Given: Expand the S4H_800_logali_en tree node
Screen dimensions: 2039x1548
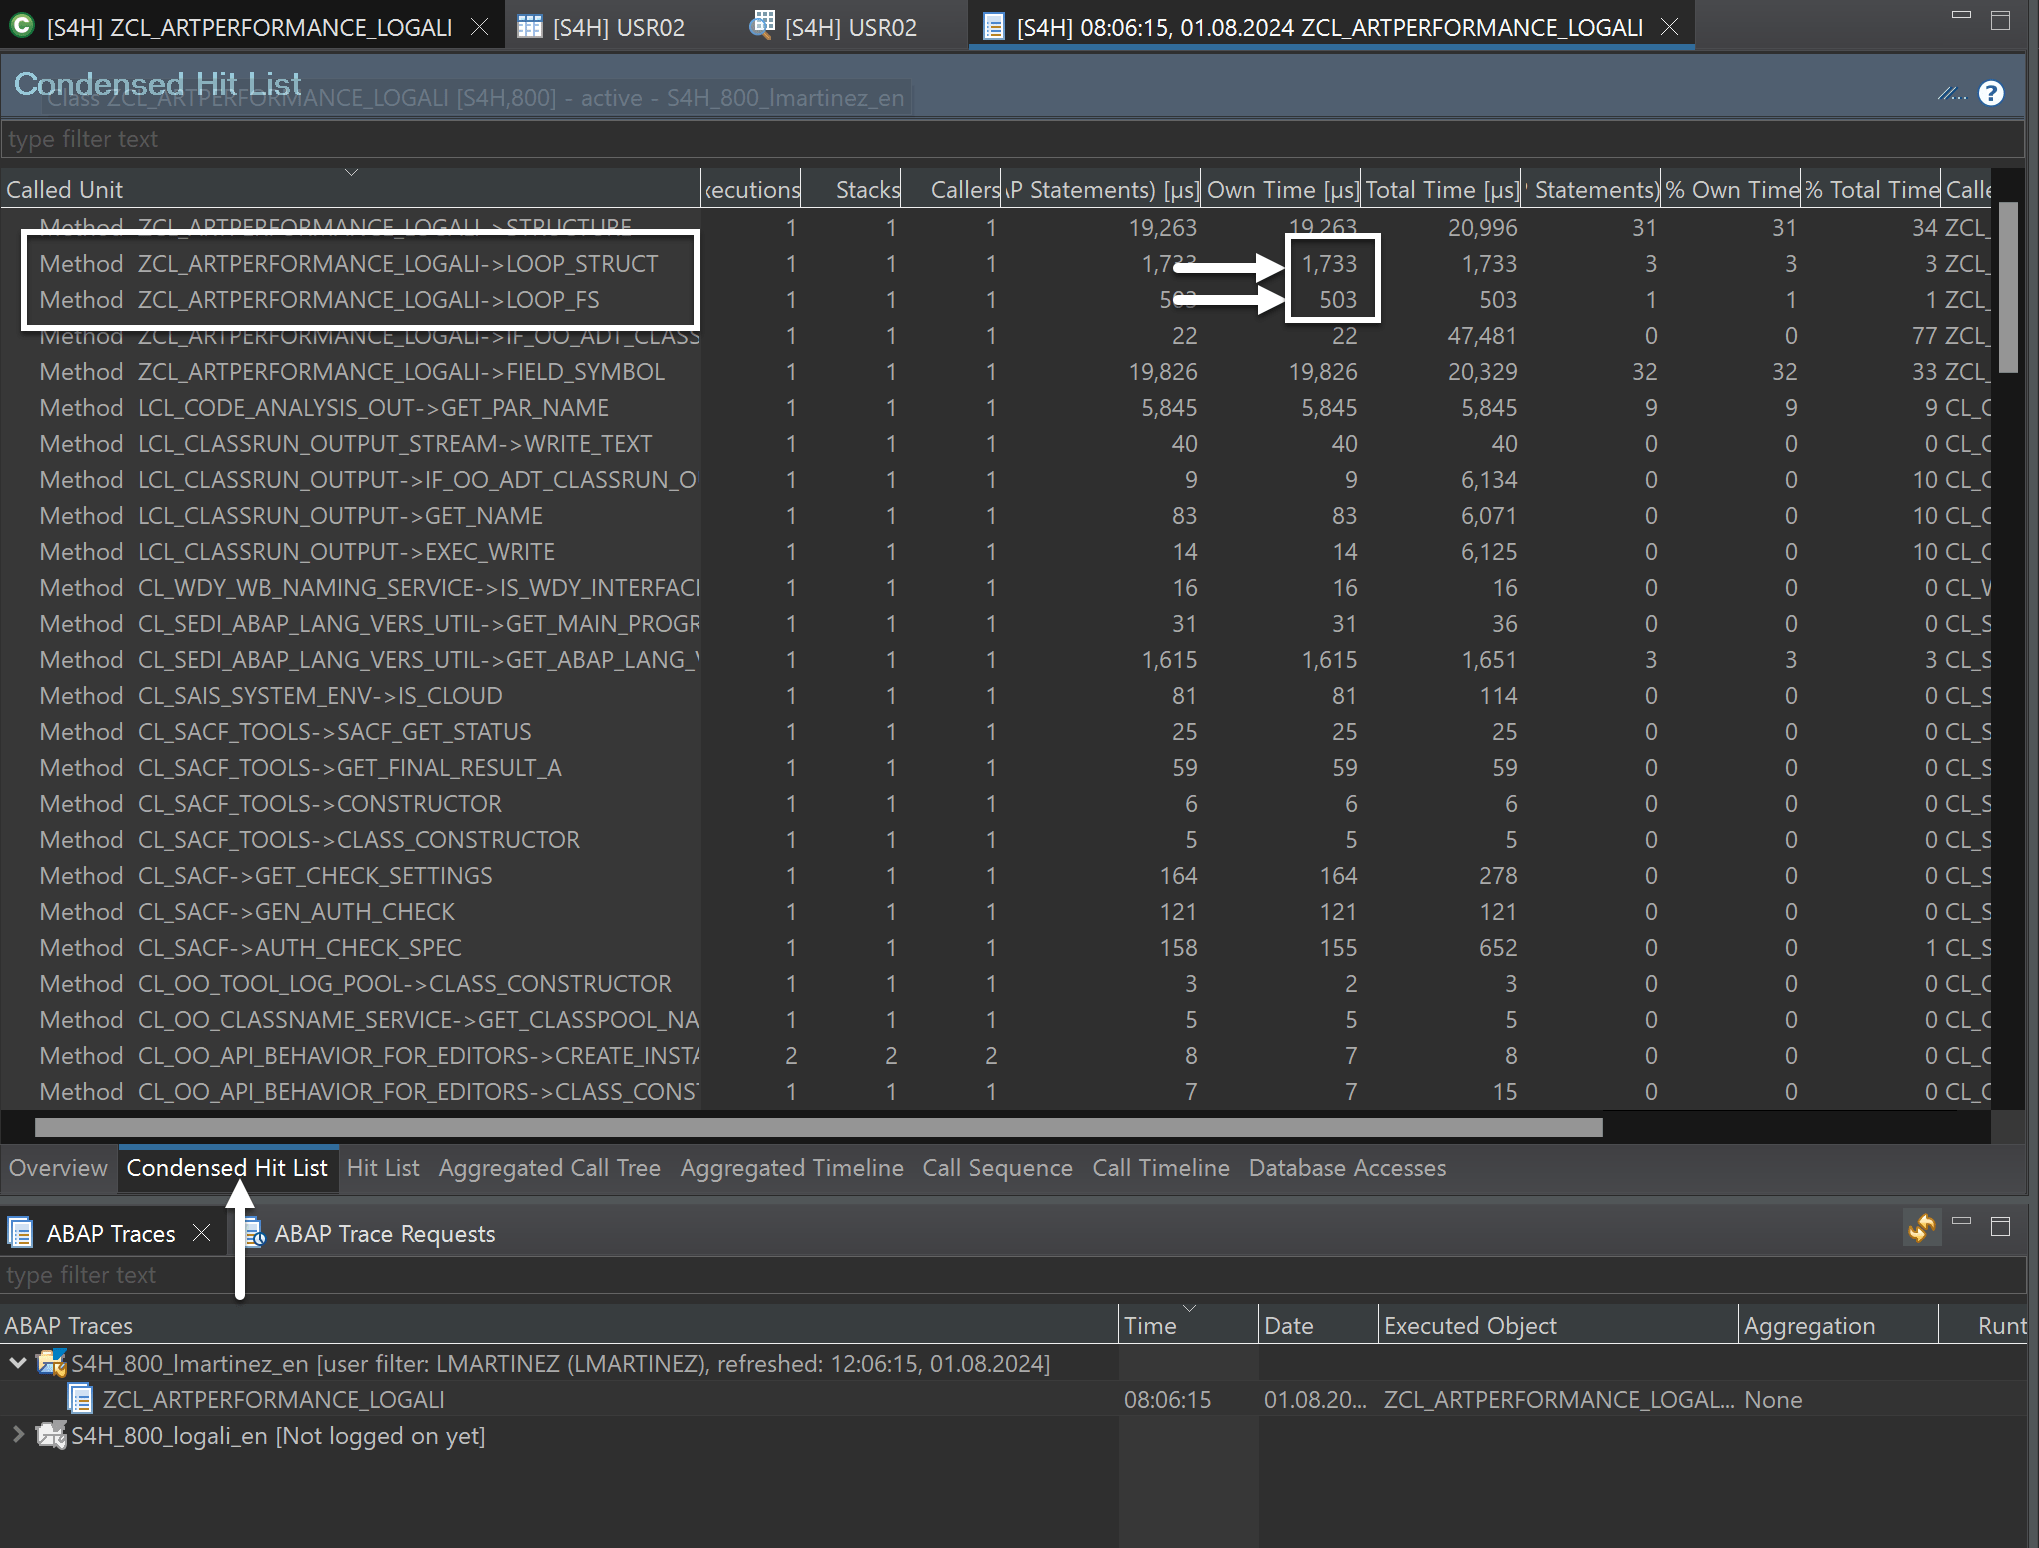Looking at the screenshot, I should (17, 1435).
